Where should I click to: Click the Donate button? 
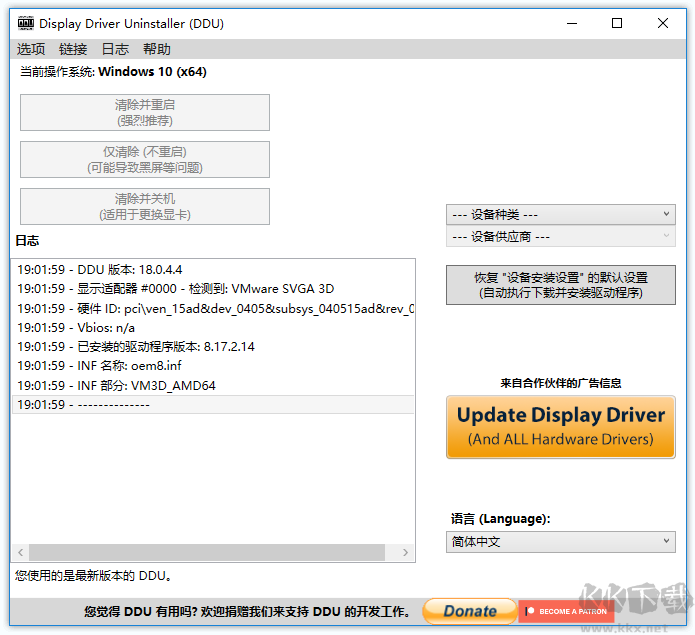point(470,611)
